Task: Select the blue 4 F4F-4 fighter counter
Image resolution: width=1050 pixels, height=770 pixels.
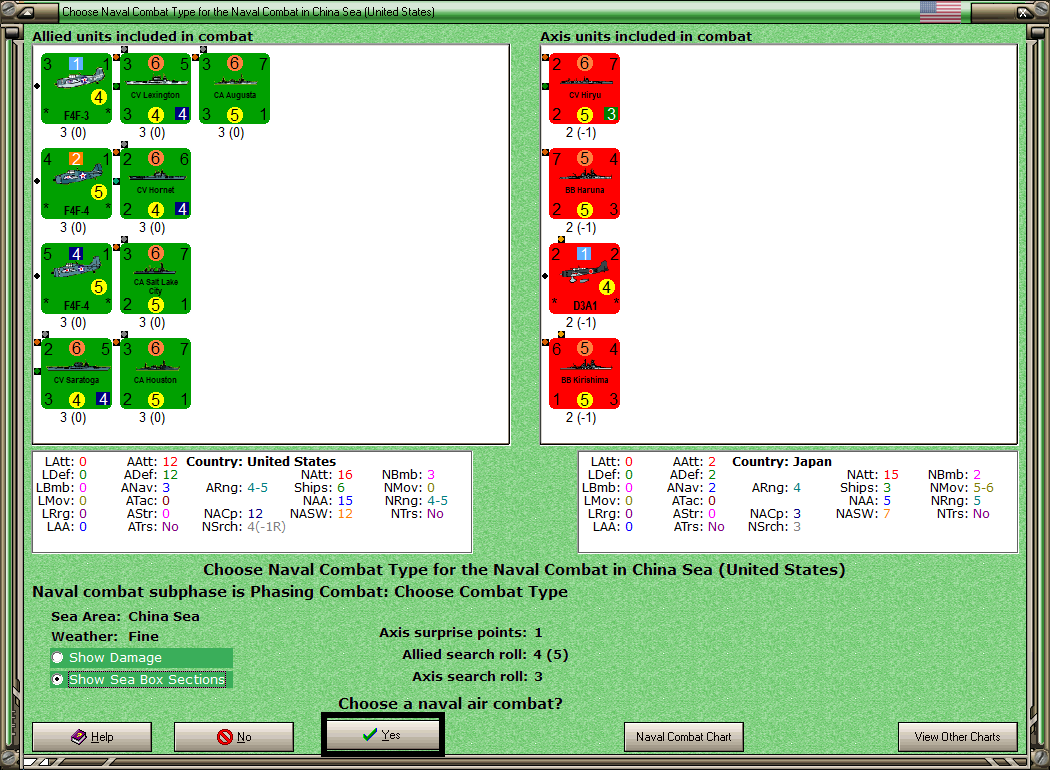Action: click(76, 279)
